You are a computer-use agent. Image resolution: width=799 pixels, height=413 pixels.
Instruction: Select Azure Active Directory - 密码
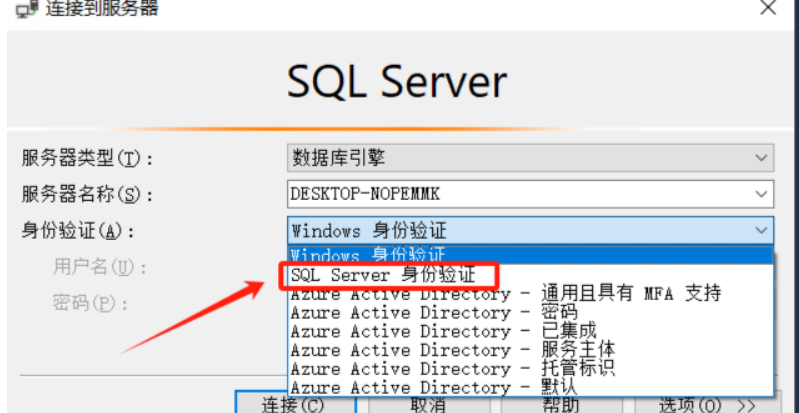pos(530,312)
